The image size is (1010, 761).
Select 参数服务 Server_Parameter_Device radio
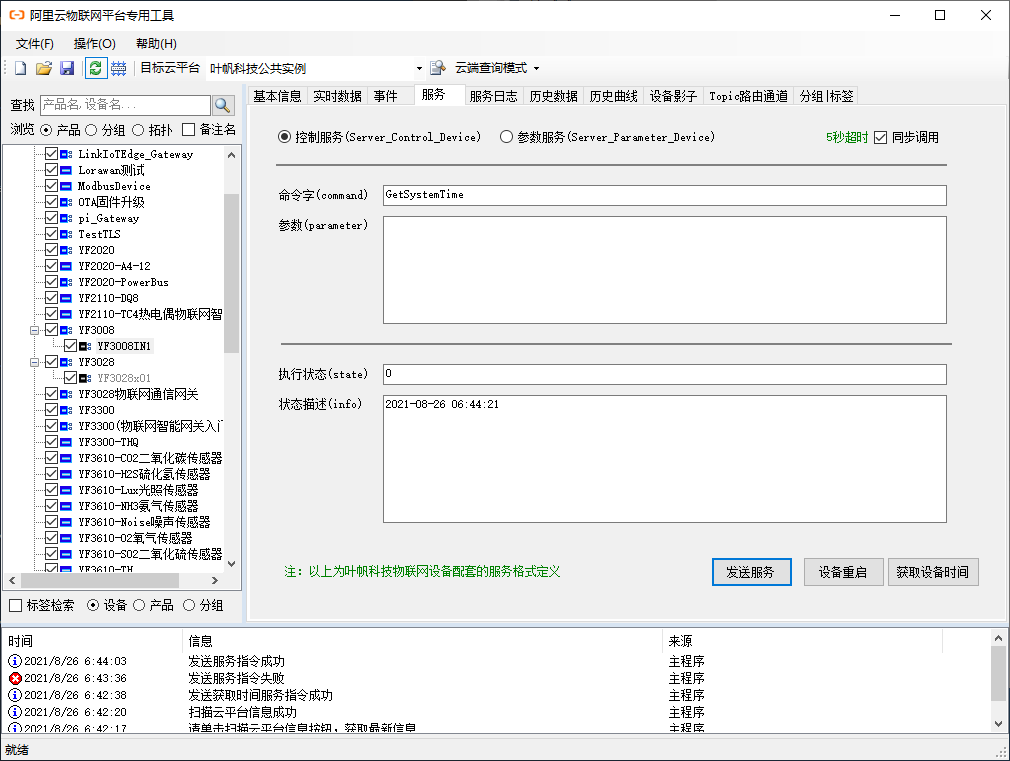click(x=506, y=137)
